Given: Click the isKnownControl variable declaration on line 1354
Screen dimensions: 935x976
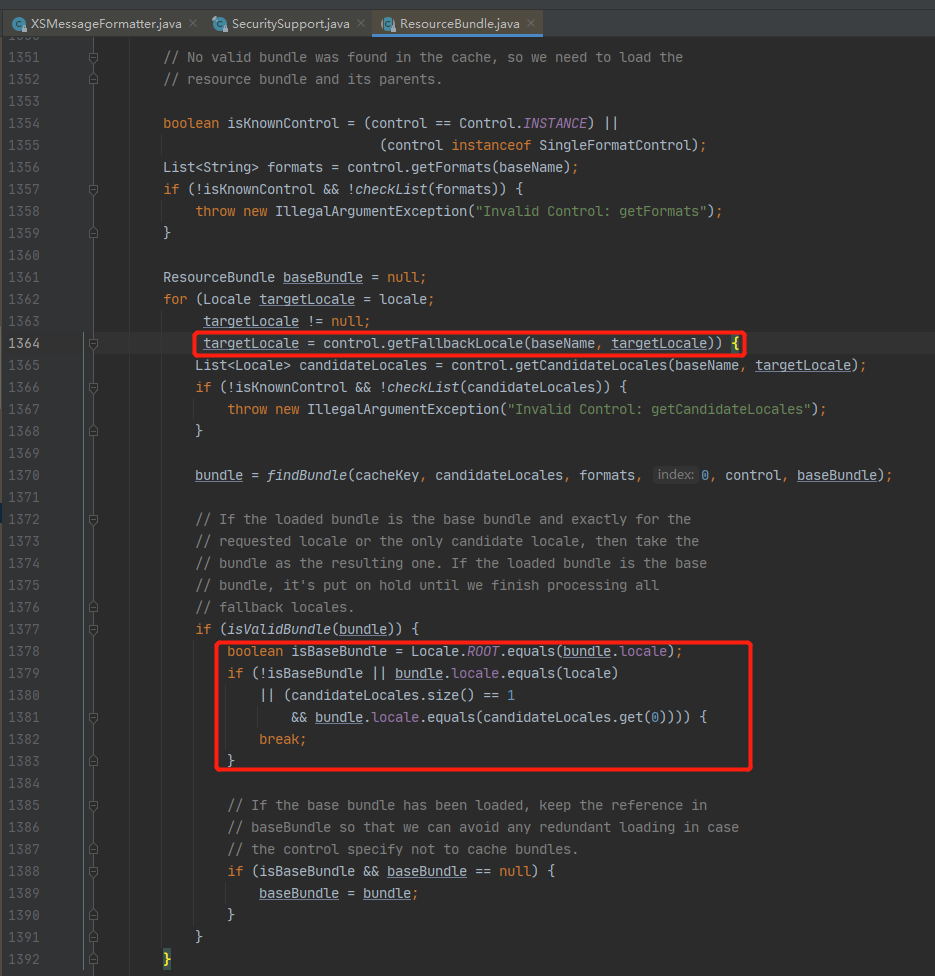Looking at the screenshot, I should (283, 123).
